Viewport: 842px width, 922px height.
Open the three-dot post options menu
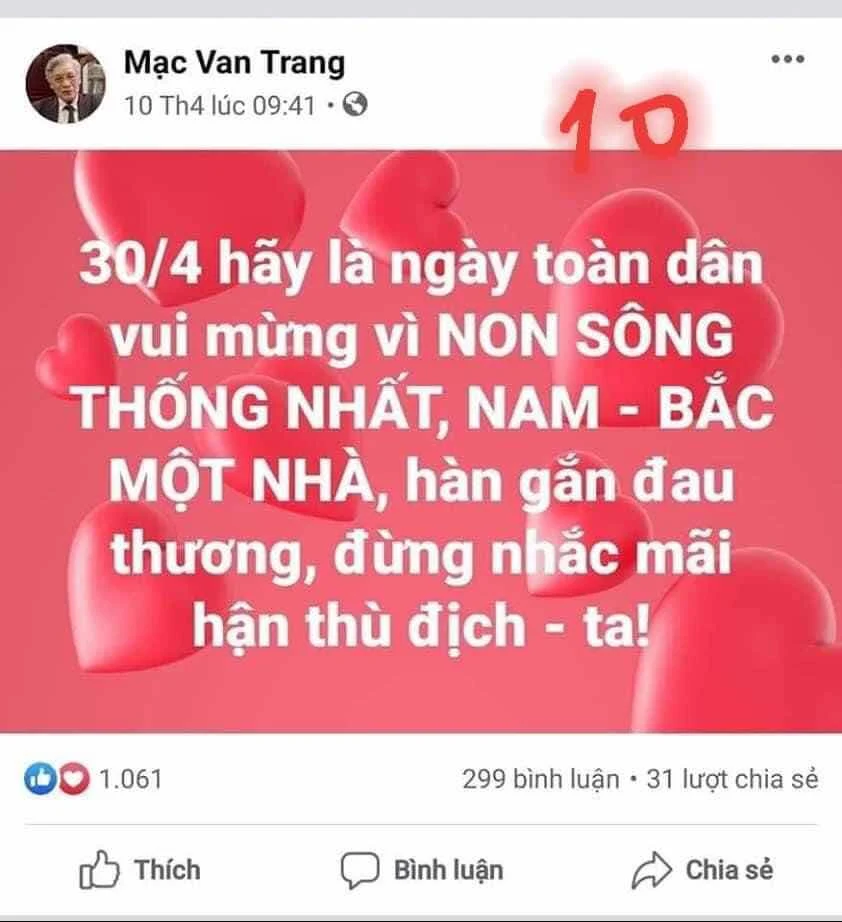point(787,59)
